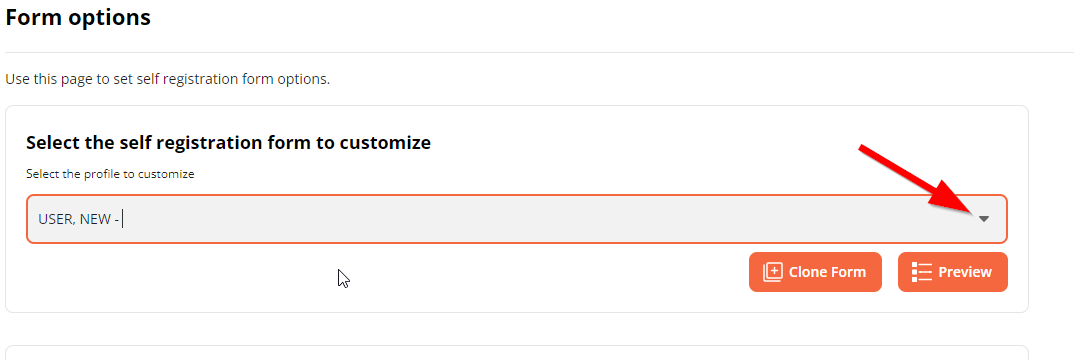Screen dimensions: 1074x360
Task: Place cursor after 'NEW -' in profile field
Action: click(x=122, y=220)
